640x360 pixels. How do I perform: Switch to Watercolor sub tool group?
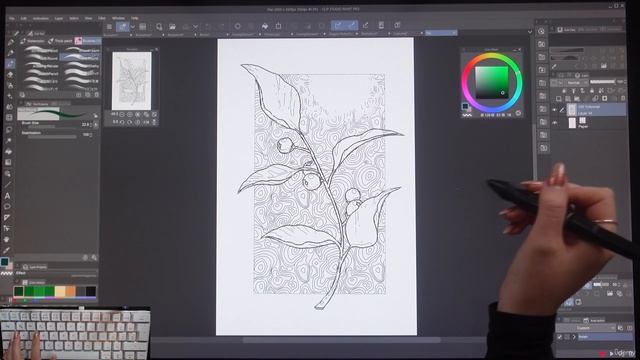click(33, 41)
